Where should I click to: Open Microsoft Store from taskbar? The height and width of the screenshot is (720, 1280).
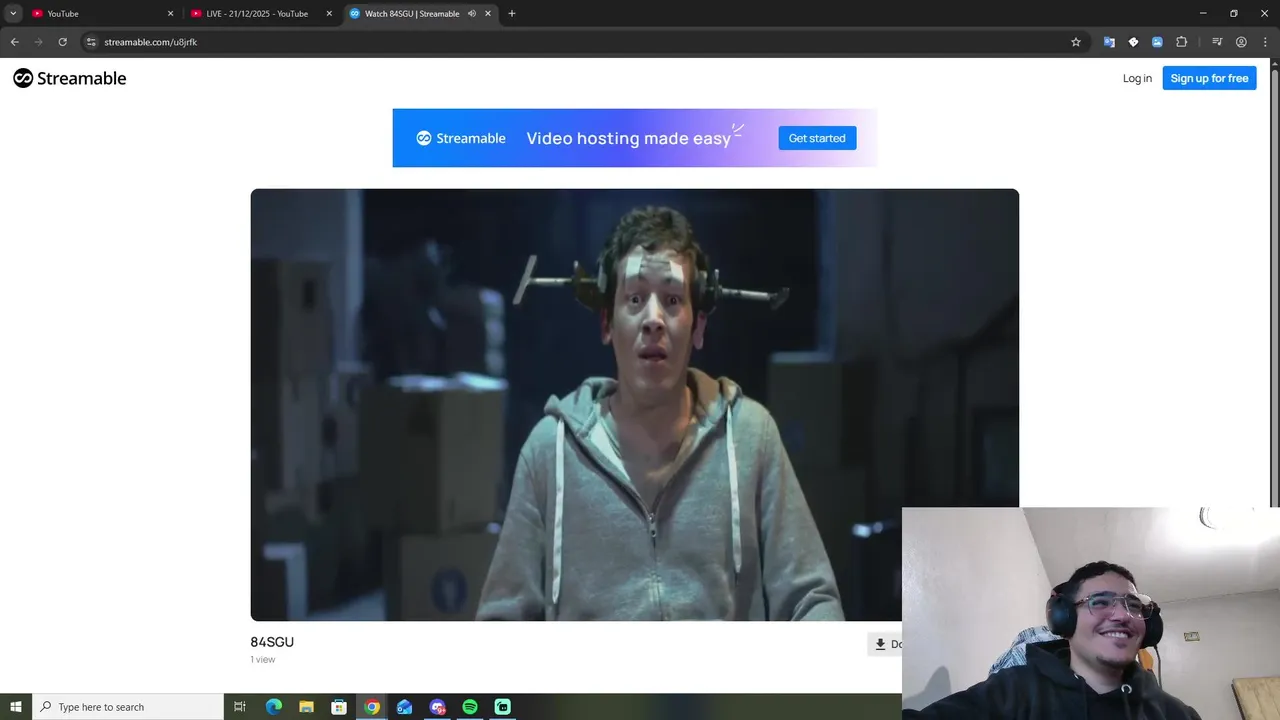point(339,707)
